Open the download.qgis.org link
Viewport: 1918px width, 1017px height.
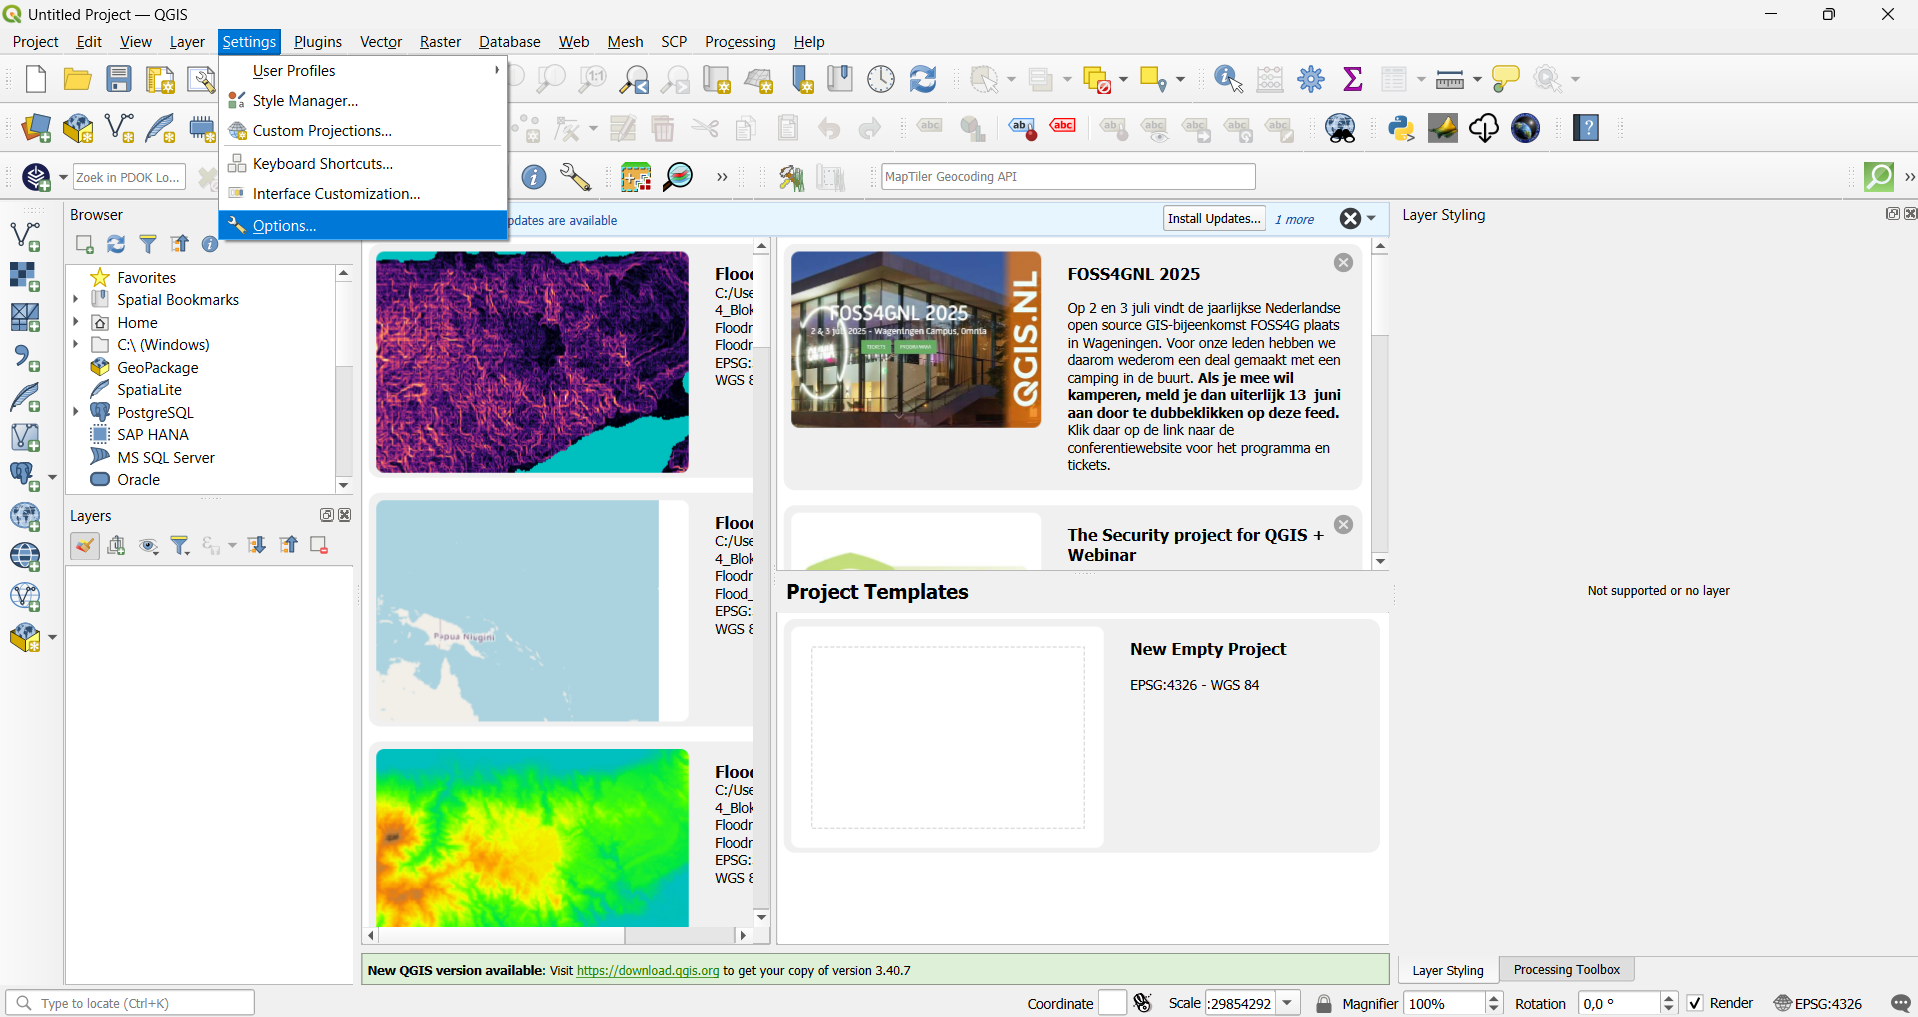pyautogui.click(x=647, y=970)
